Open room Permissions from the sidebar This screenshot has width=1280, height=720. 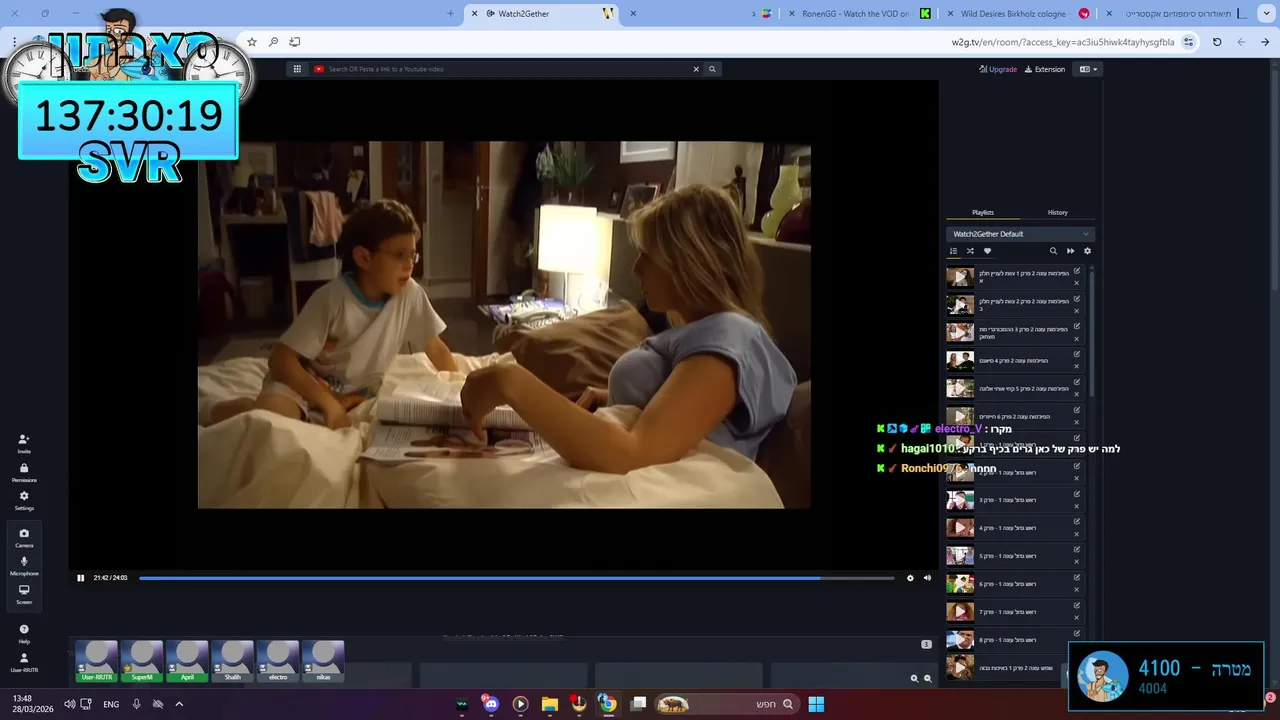[x=24, y=472]
